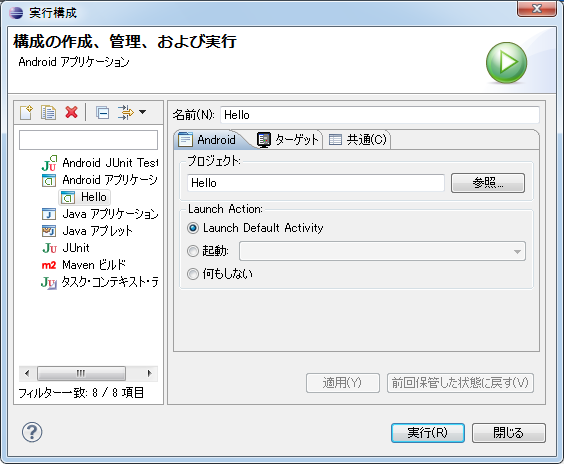Open the filter icon dropdown arrow

[x=142, y=112]
